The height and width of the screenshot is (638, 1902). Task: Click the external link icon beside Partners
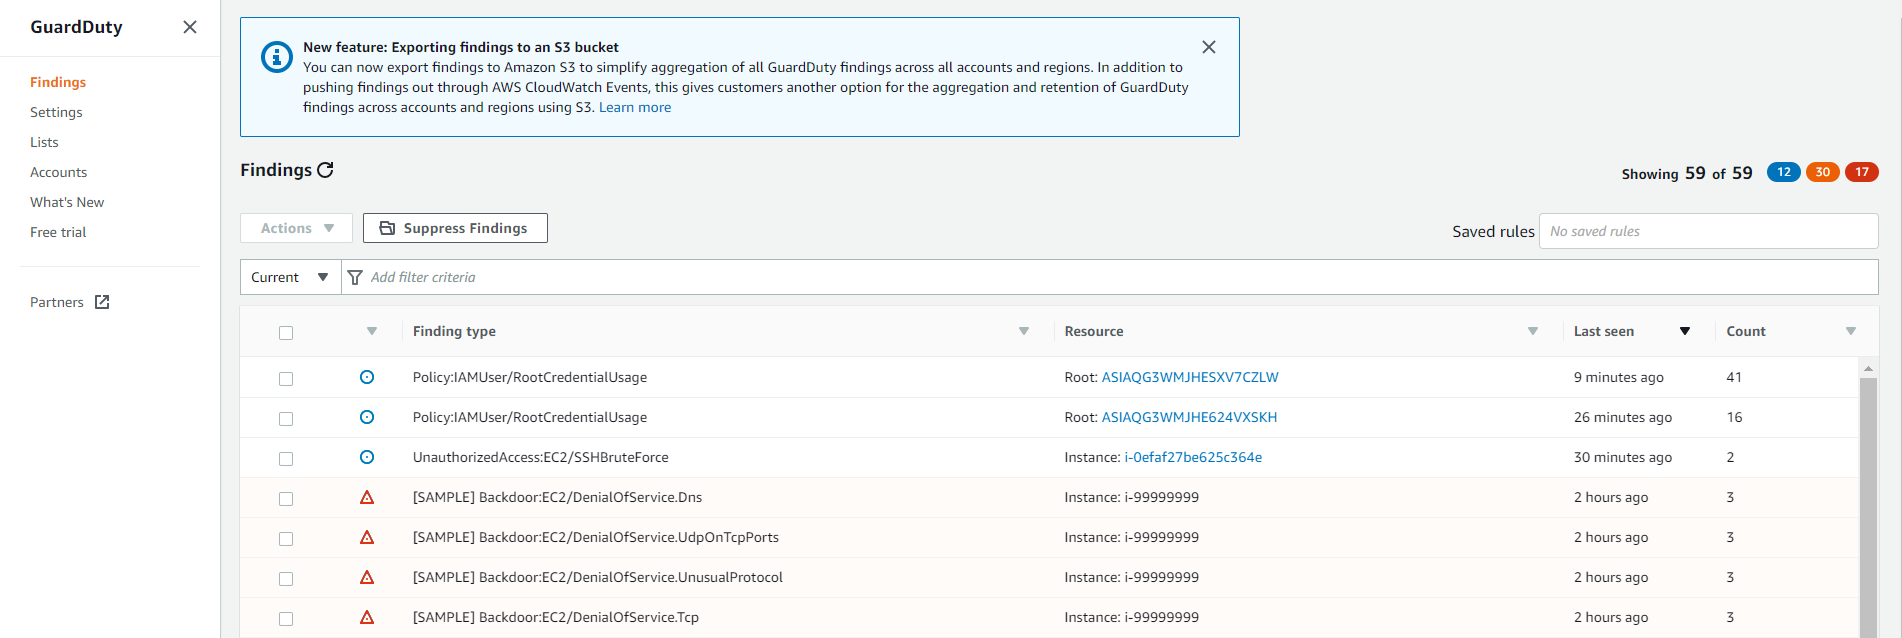tap(102, 302)
